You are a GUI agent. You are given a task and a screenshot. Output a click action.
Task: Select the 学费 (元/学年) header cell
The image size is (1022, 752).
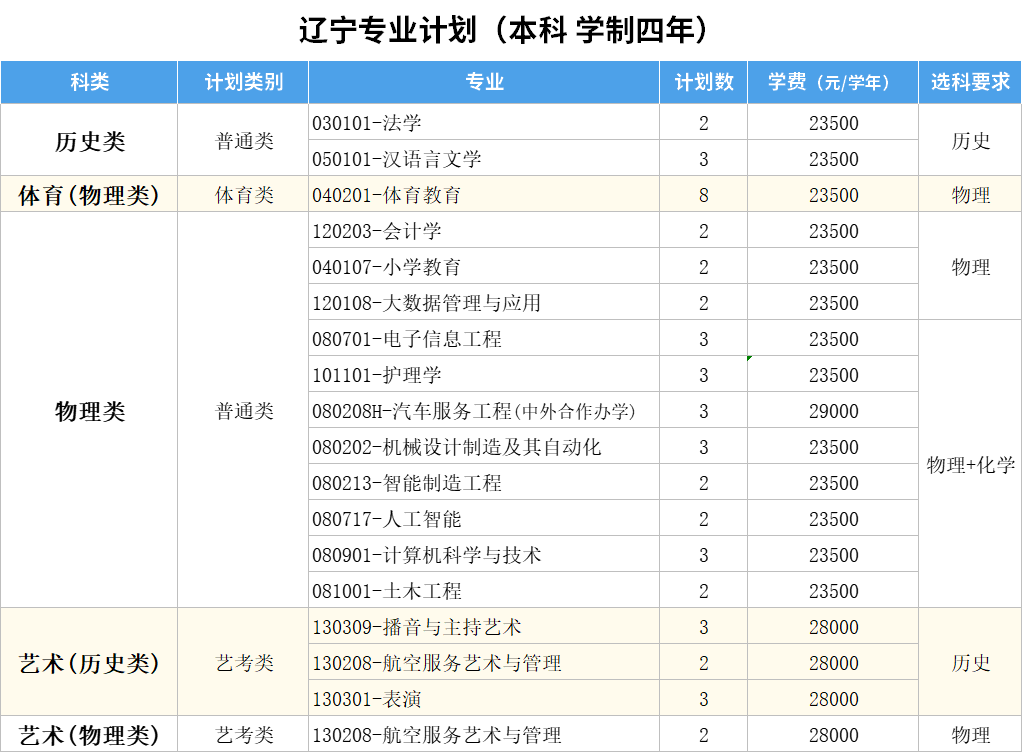(x=832, y=83)
